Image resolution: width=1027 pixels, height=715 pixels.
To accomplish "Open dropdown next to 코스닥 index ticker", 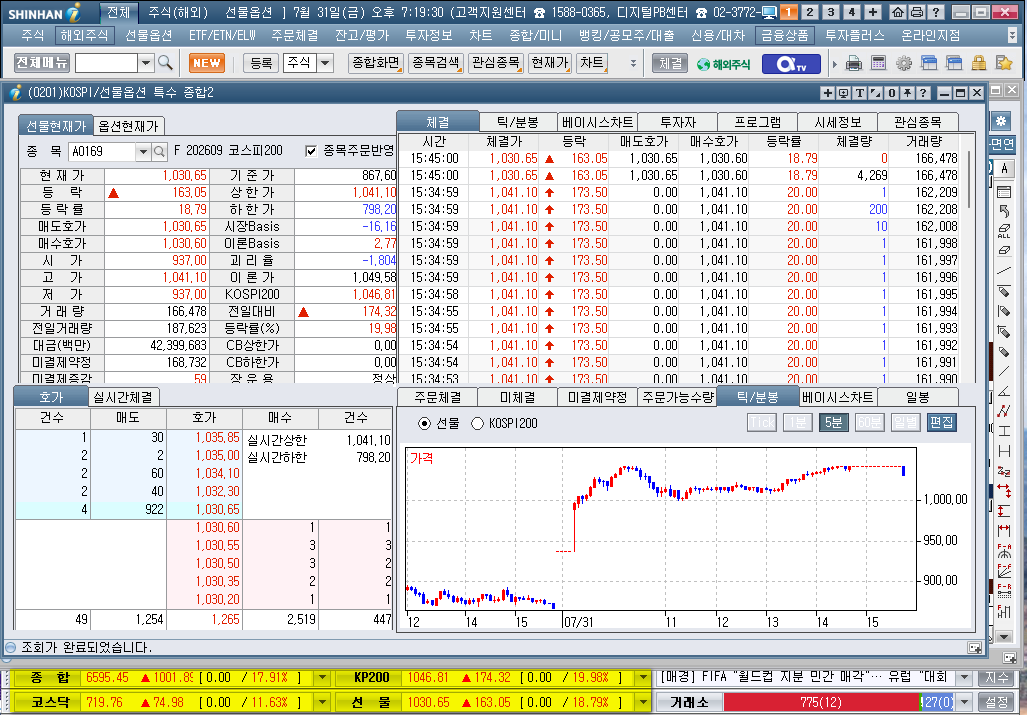I will tap(322, 702).
